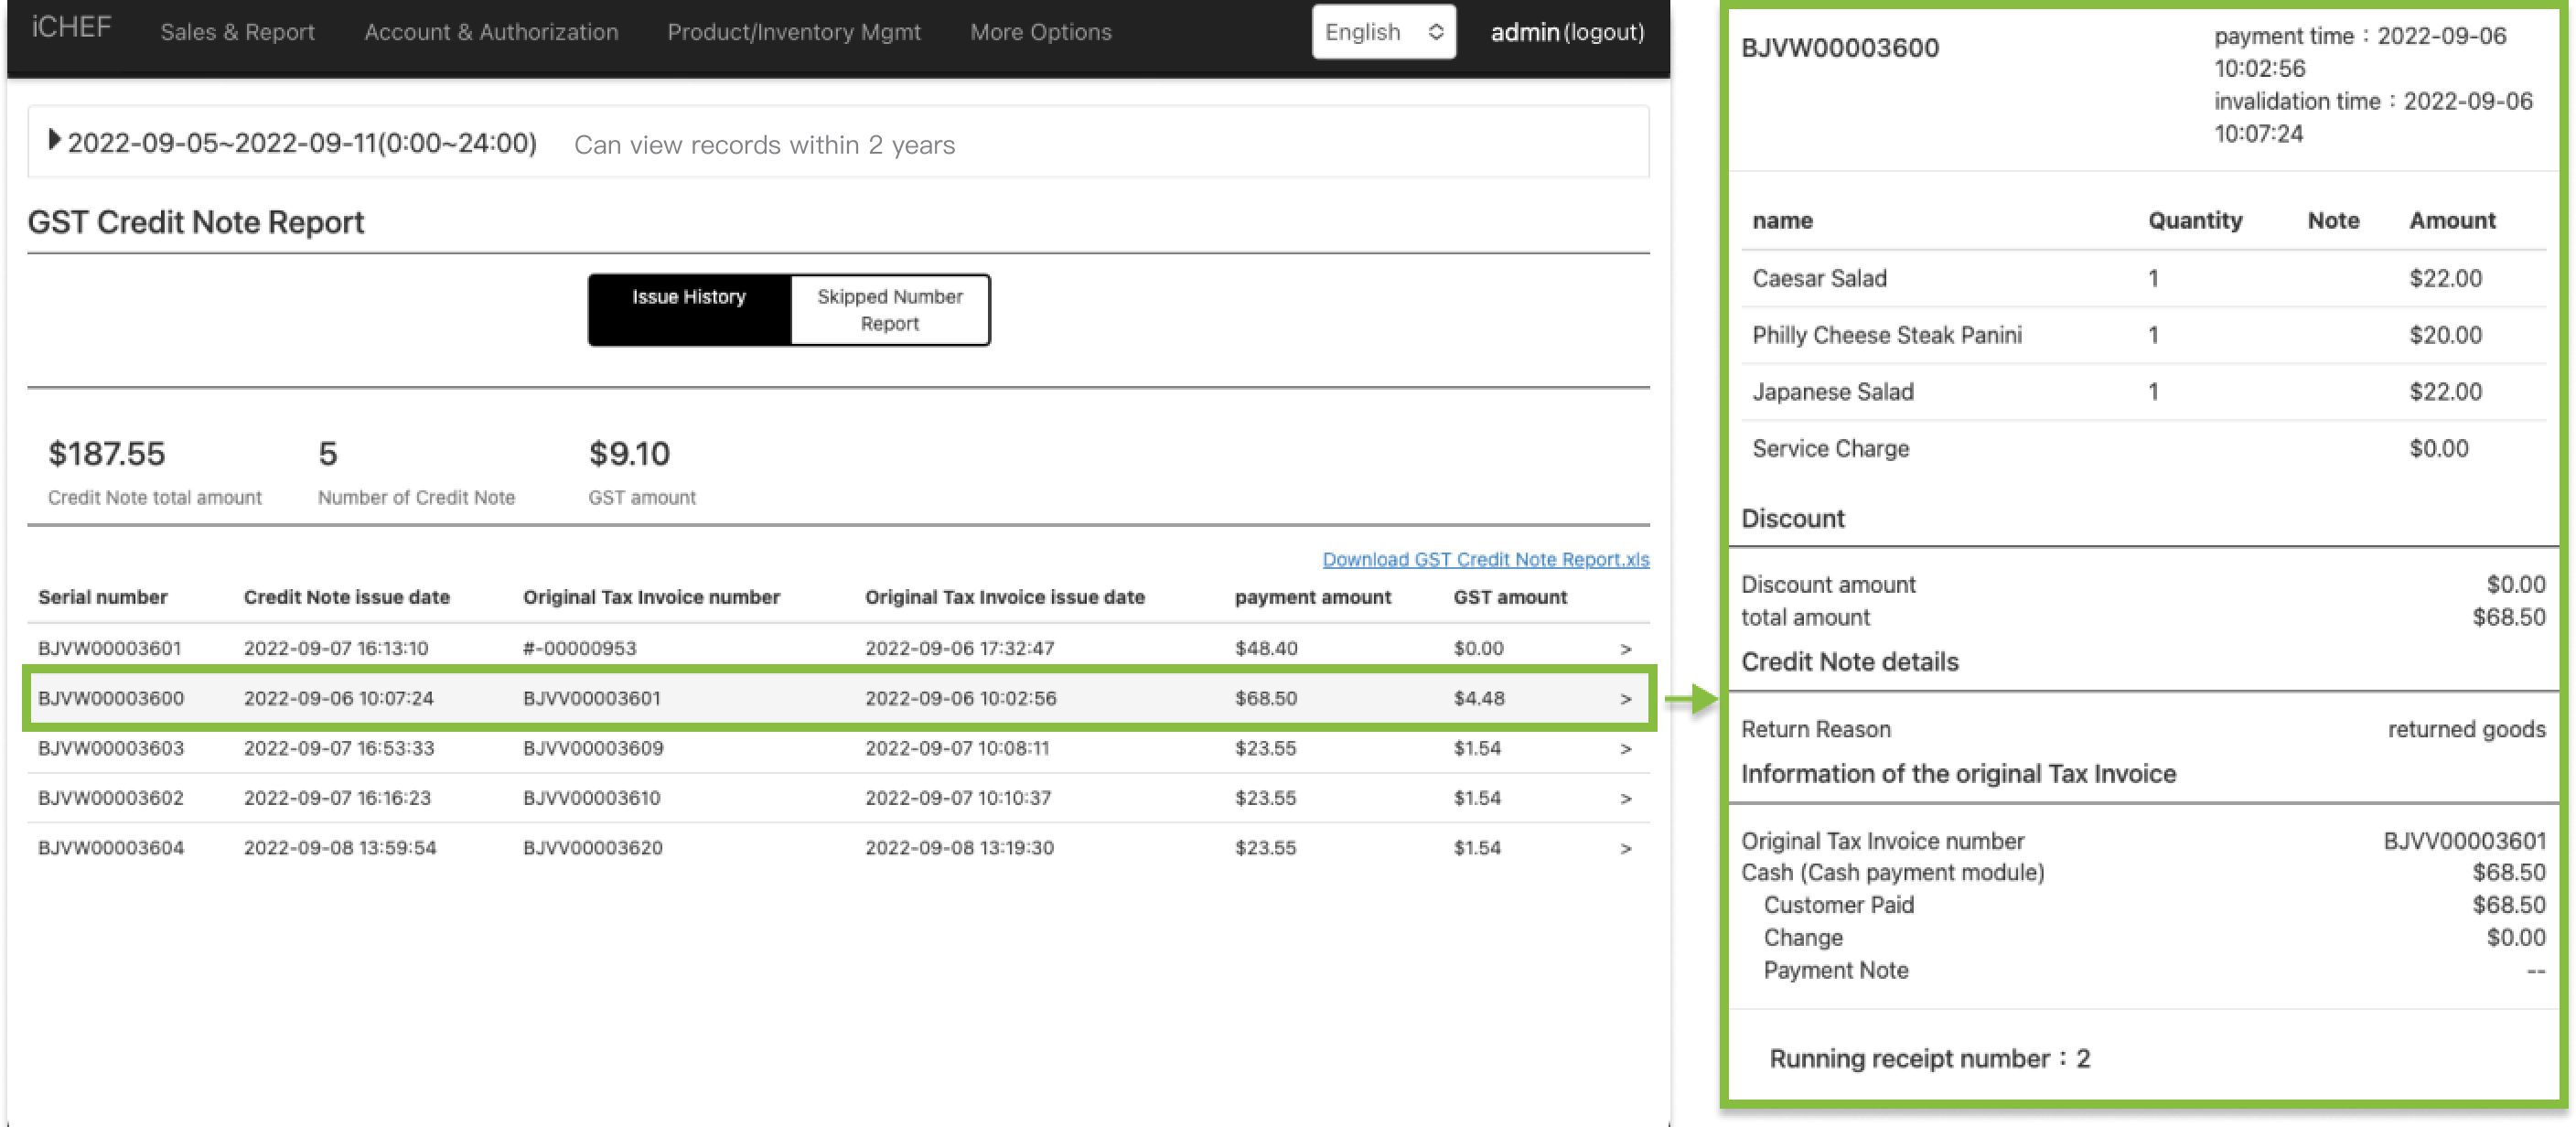Screen dimensions: 2576x1127
Task: Select the Issue History toggle
Action: (x=689, y=309)
